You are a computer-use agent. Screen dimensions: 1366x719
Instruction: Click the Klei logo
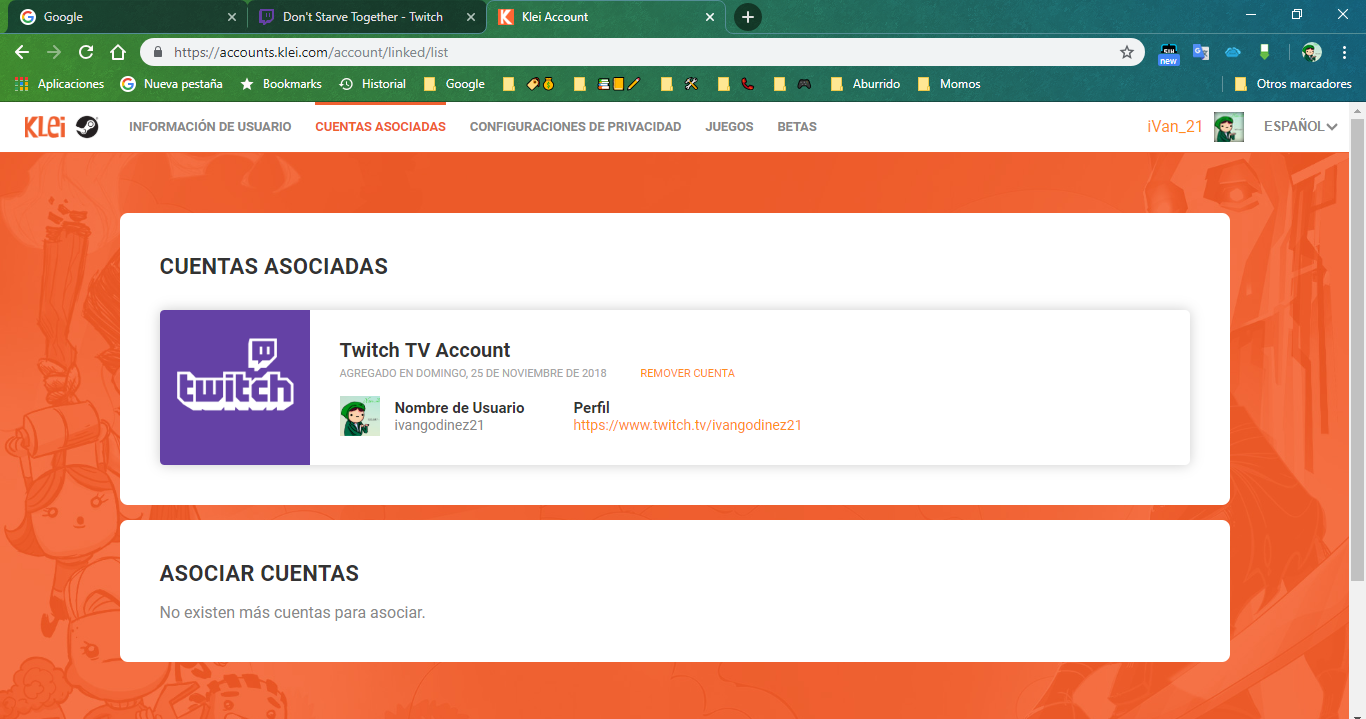point(46,127)
